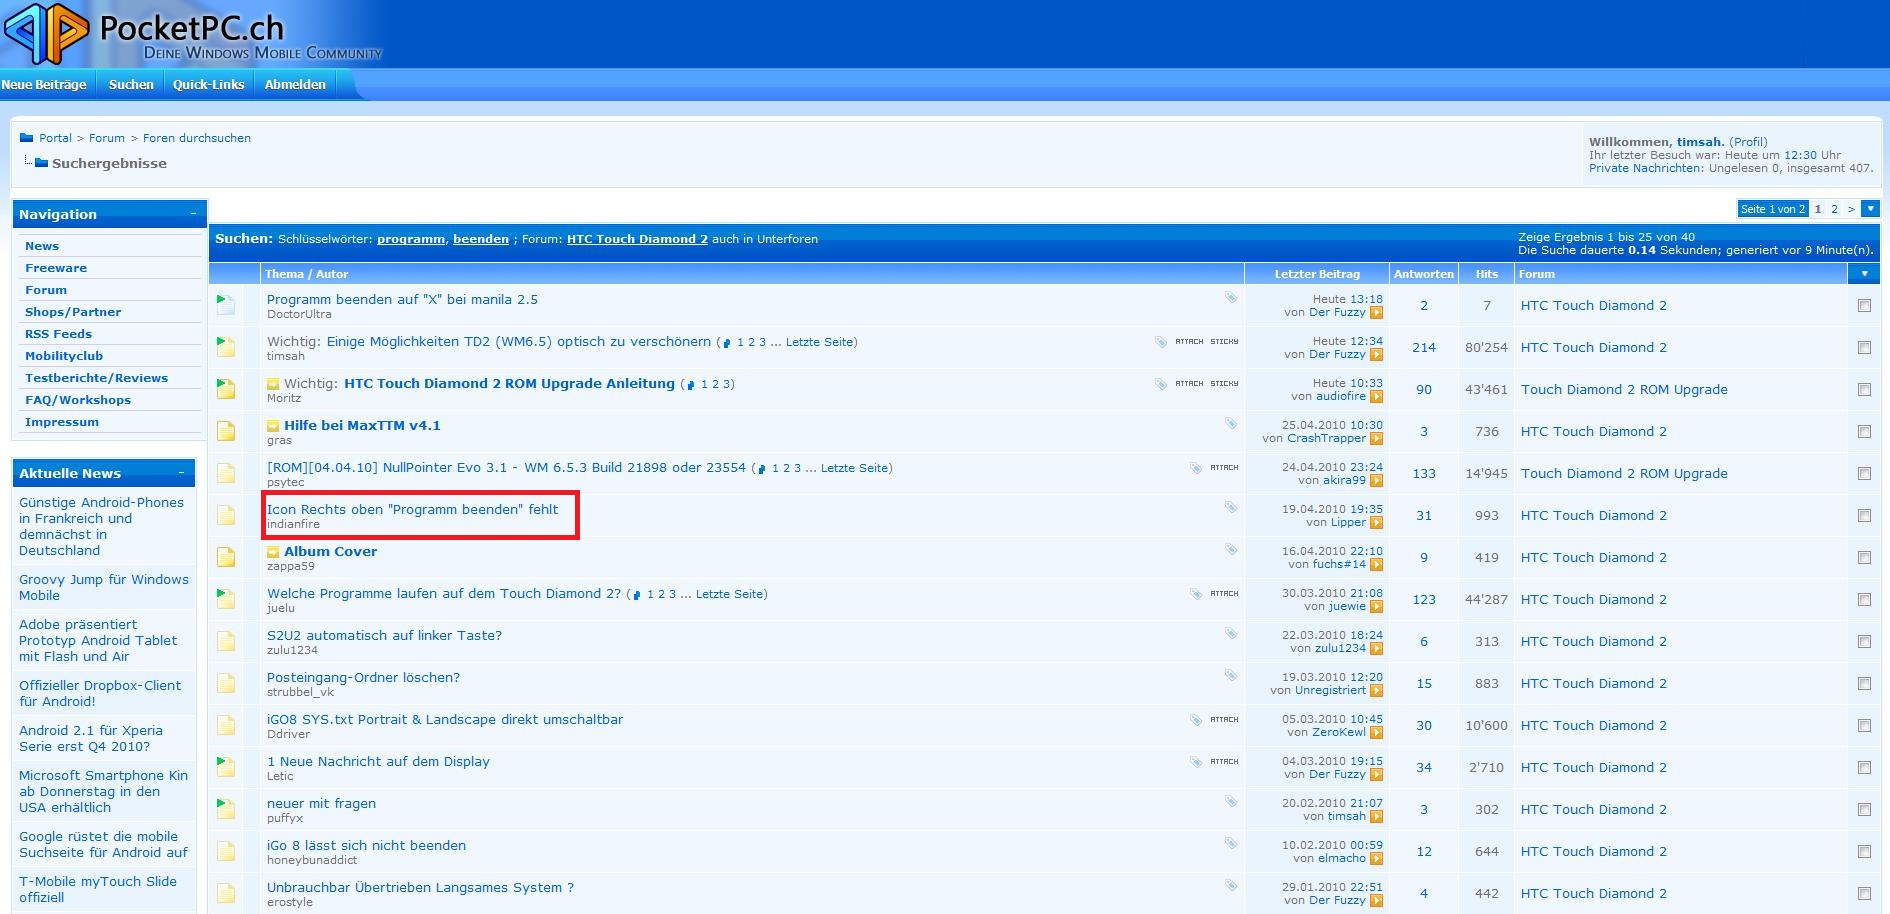Tick checkbox for 'HTC Touch Diamond 2 ROM Upgrade Anleitung' thread
This screenshot has height=914, width=1890.
tap(1864, 390)
